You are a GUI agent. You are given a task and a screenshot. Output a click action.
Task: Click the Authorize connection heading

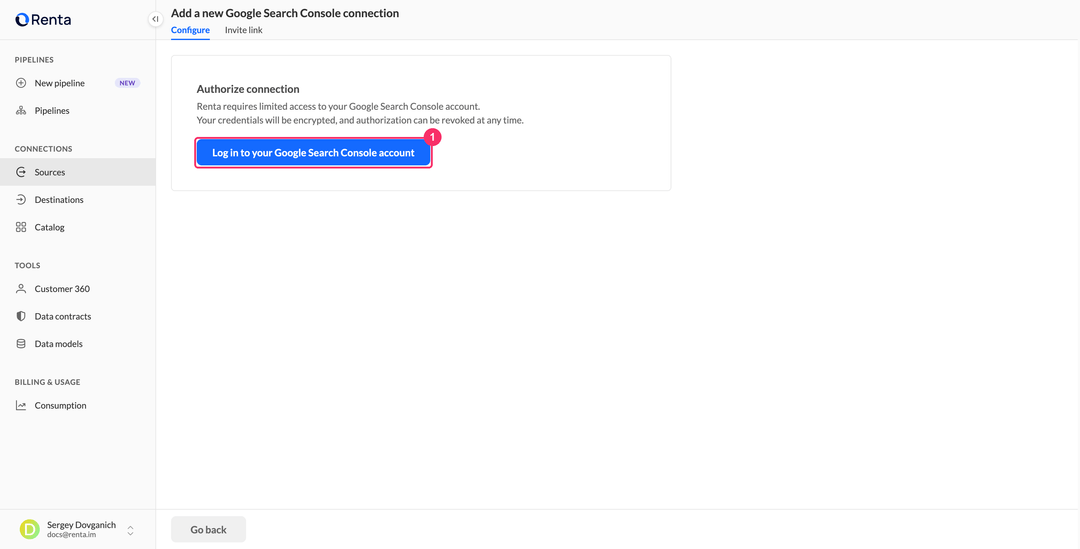tap(248, 90)
